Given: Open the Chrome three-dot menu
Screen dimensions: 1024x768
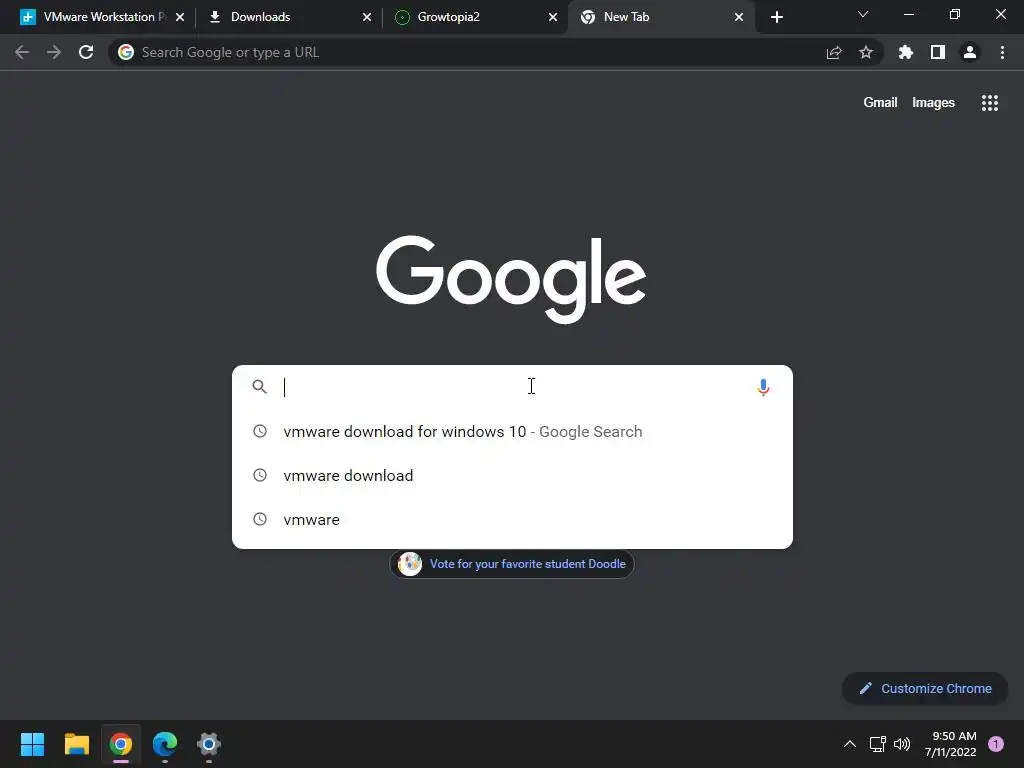Looking at the screenshot, I should click(x=1002, y=52).
